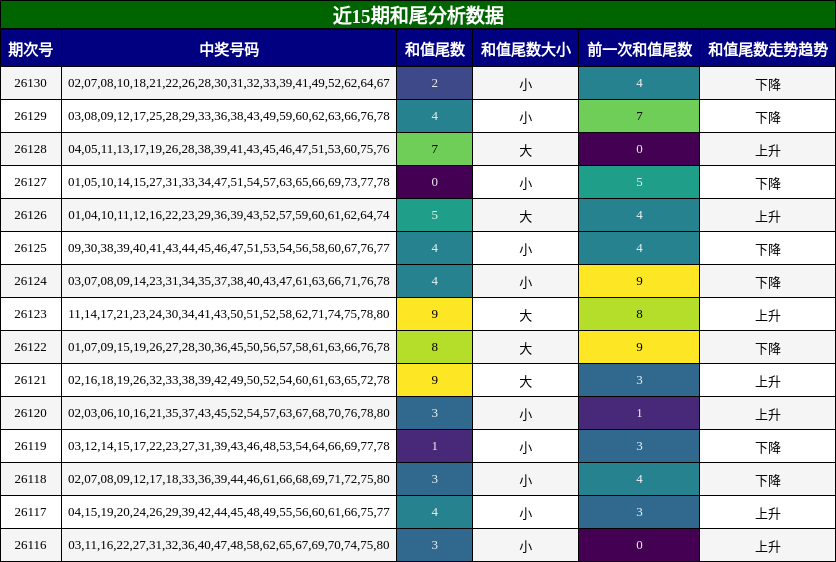Click 小 size cell in row 26116

(x=526, y=545)
